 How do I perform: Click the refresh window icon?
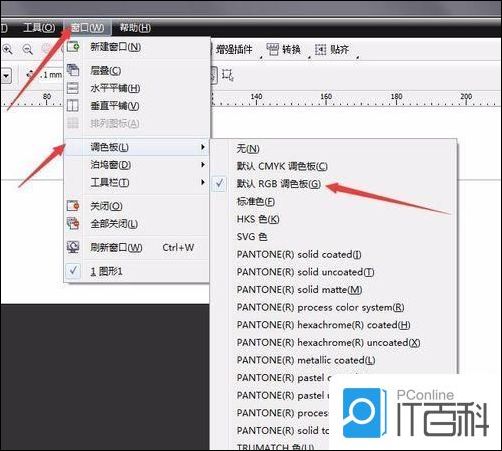click(x=73, y=247)
